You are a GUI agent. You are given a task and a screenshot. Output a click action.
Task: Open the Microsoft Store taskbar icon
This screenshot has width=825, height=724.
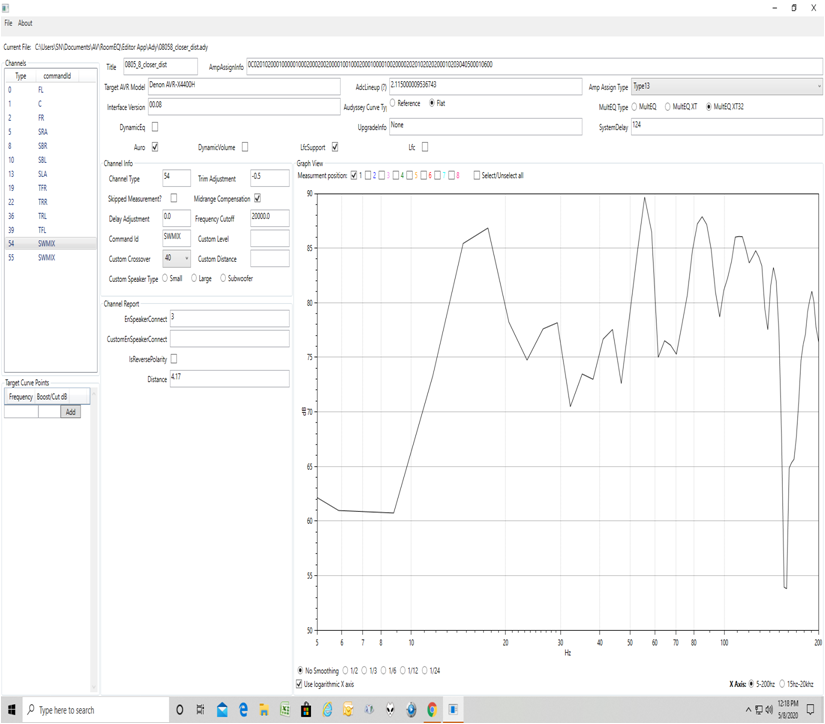306,710
